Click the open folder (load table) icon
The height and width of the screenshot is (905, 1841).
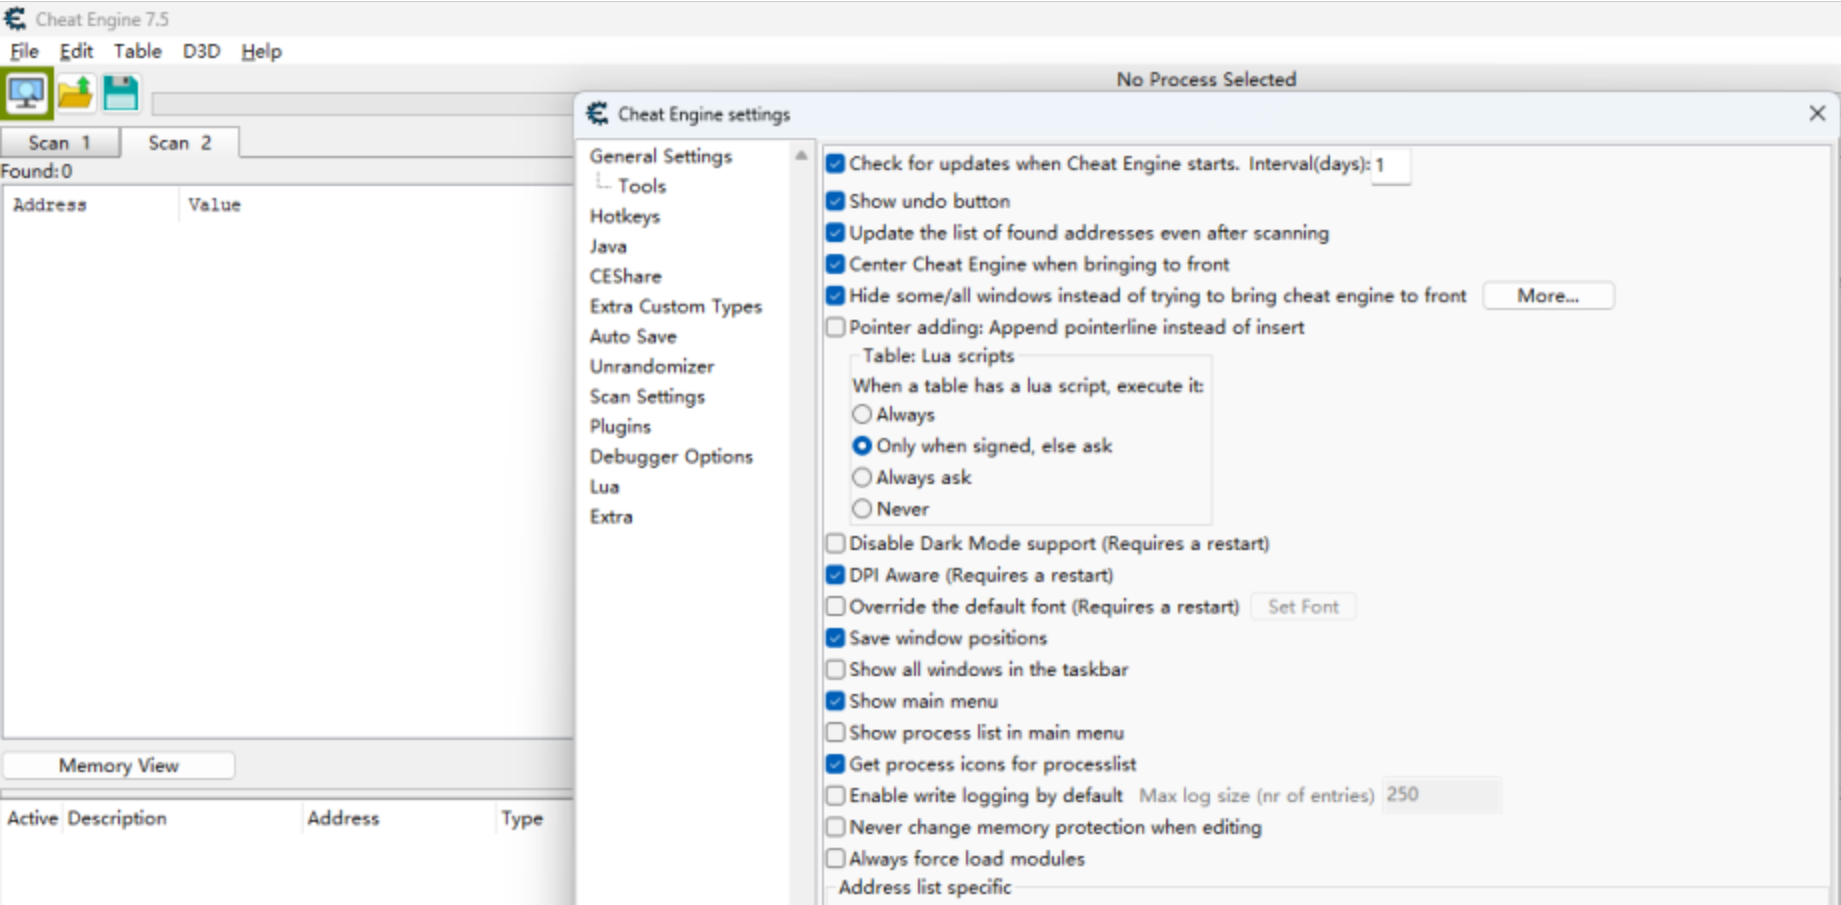[75, 94]
